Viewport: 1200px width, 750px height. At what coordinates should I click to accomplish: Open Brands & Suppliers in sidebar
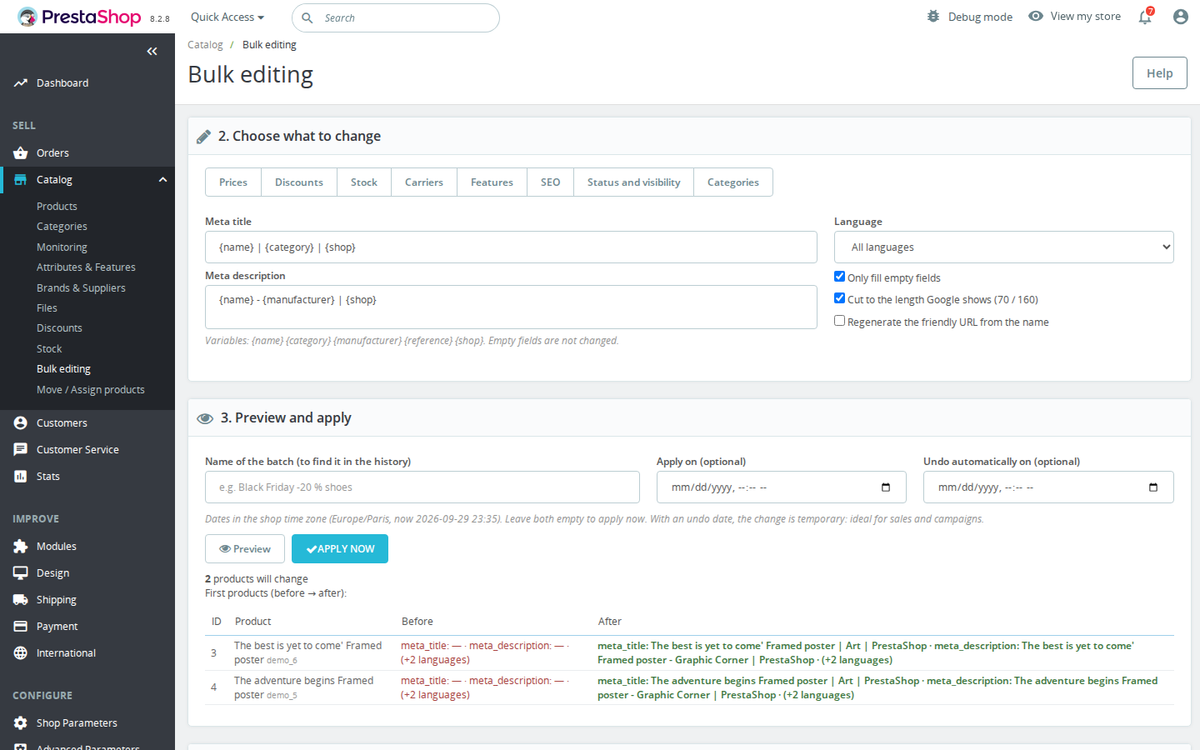(81, 288)
